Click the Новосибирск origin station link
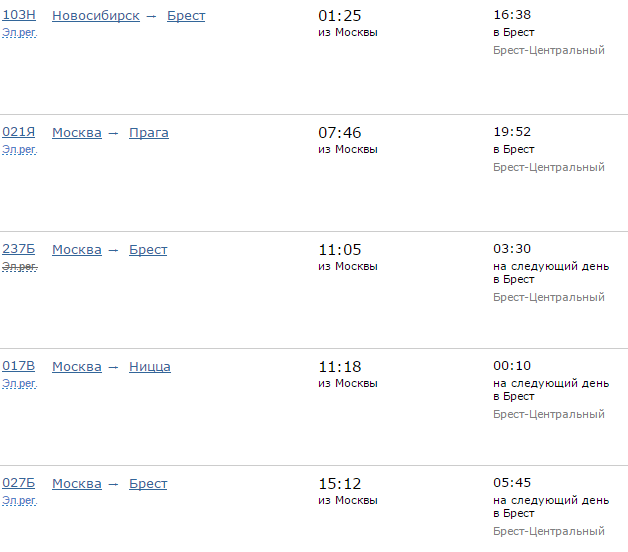628x552 pixels. tap(96, 16)
